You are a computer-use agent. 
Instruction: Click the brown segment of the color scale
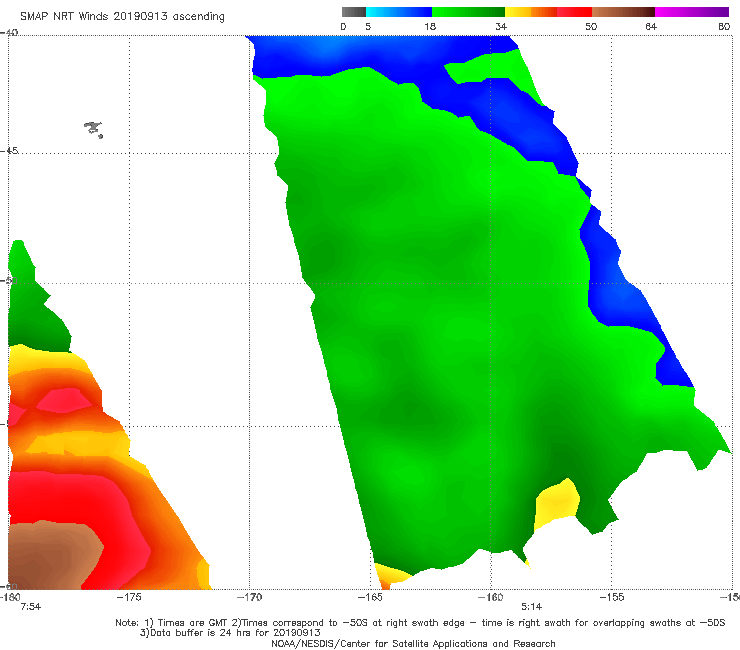click(623, 12)
